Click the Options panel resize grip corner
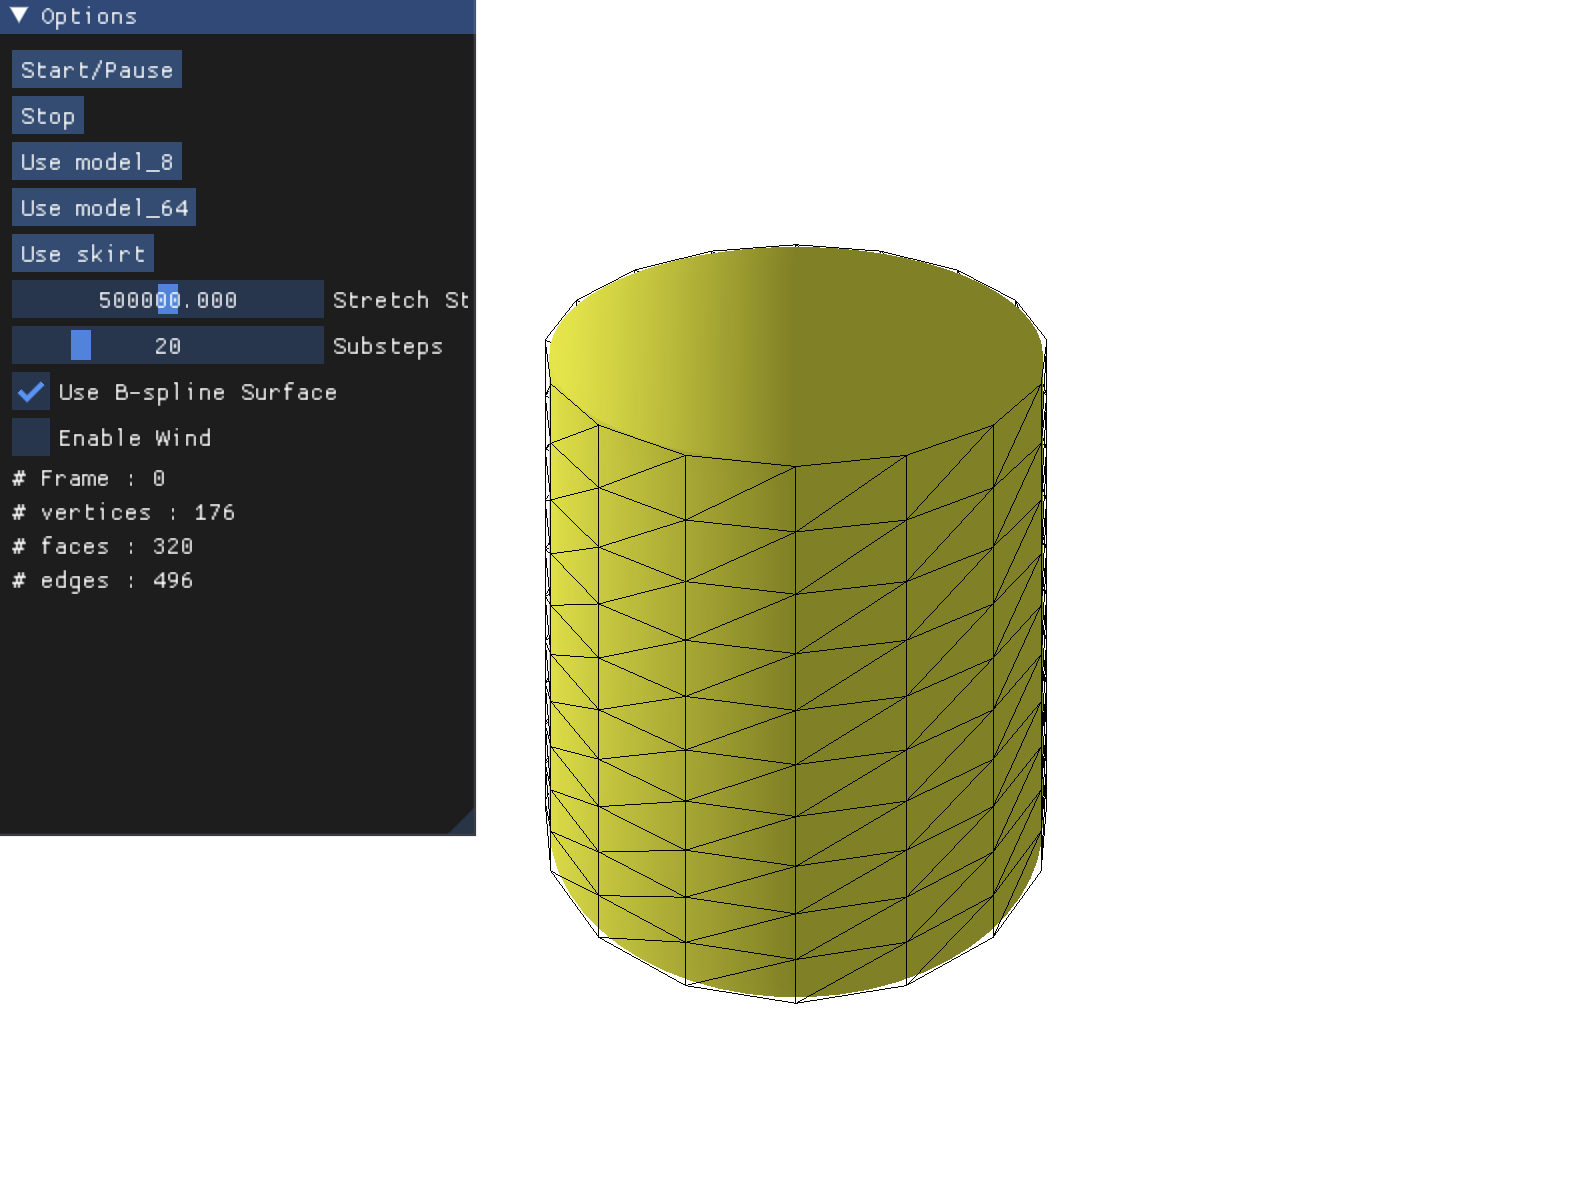Screen dimensions: 1586x1186 tap(464, 823)
